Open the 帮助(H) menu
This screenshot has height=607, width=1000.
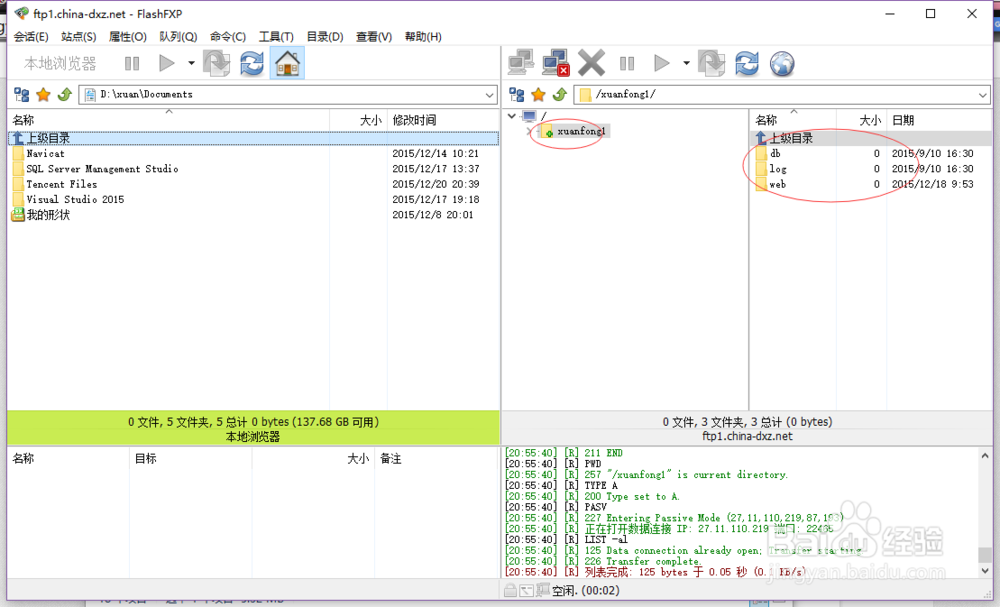coord(423,37)
